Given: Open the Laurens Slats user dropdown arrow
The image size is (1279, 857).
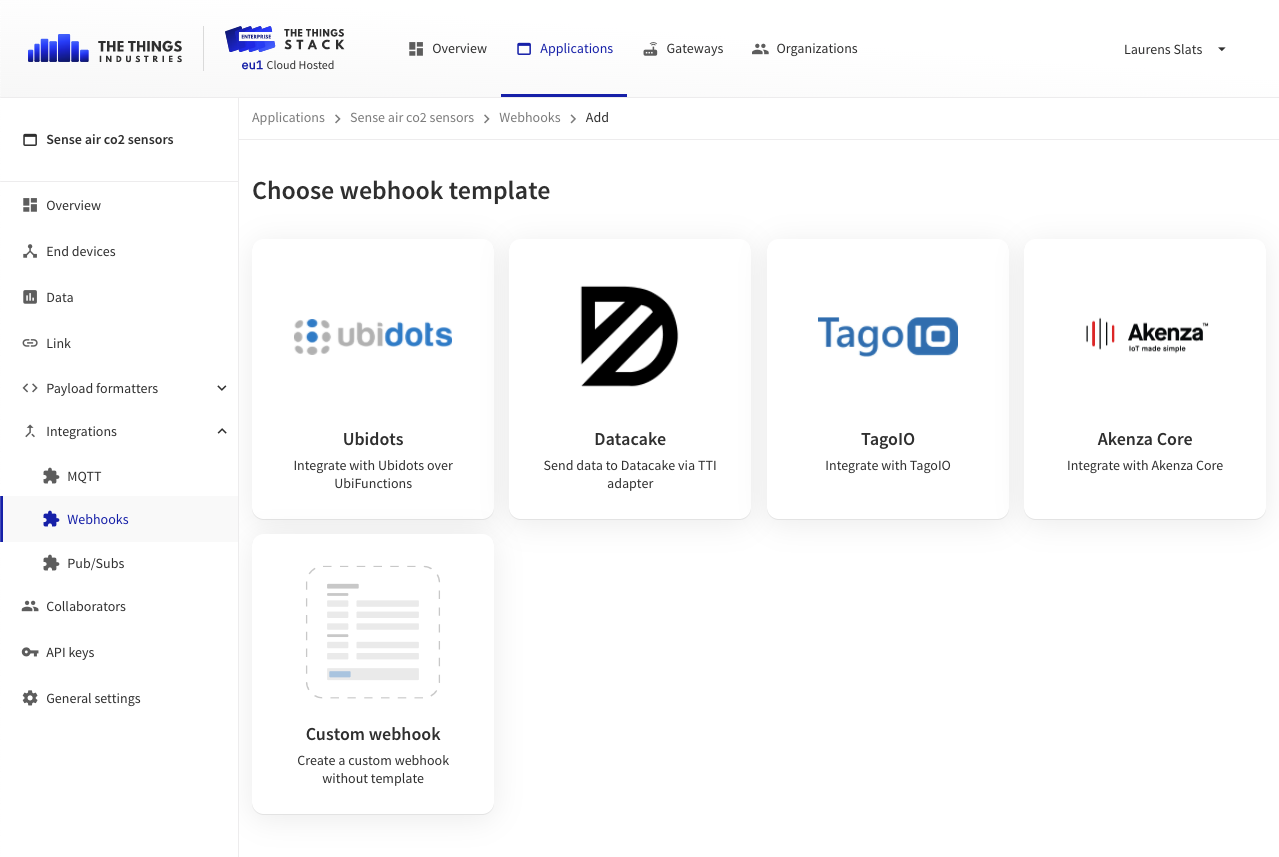Looking at the screenshot, I should tap(1222, 49).
